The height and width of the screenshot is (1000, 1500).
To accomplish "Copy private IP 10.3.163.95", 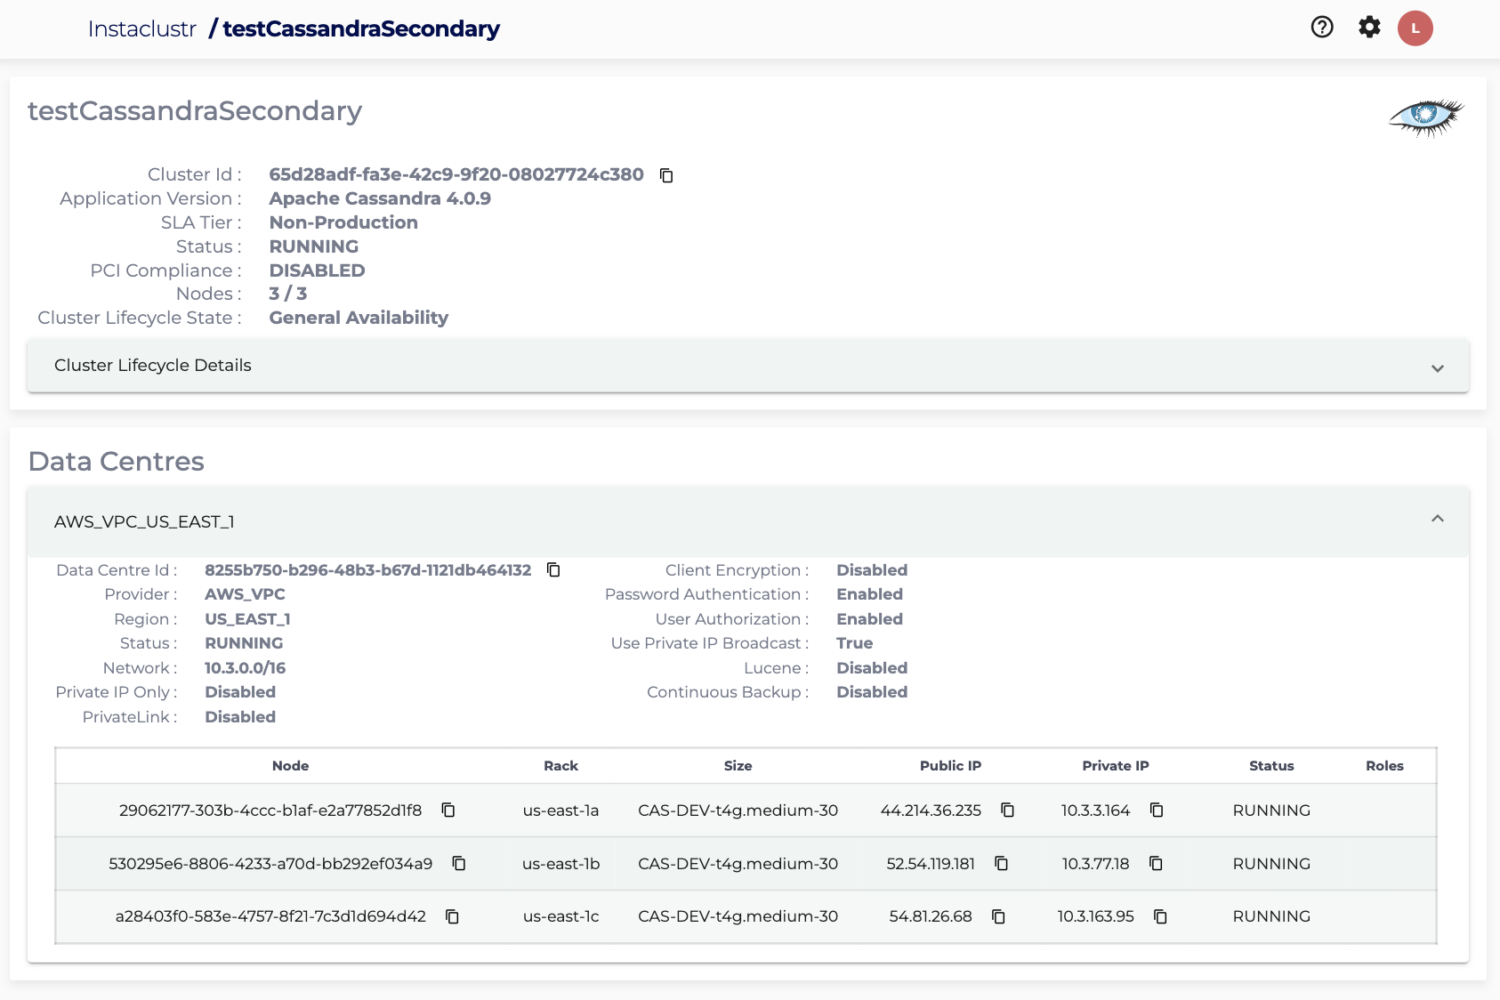I will (x=1159, y=916).
